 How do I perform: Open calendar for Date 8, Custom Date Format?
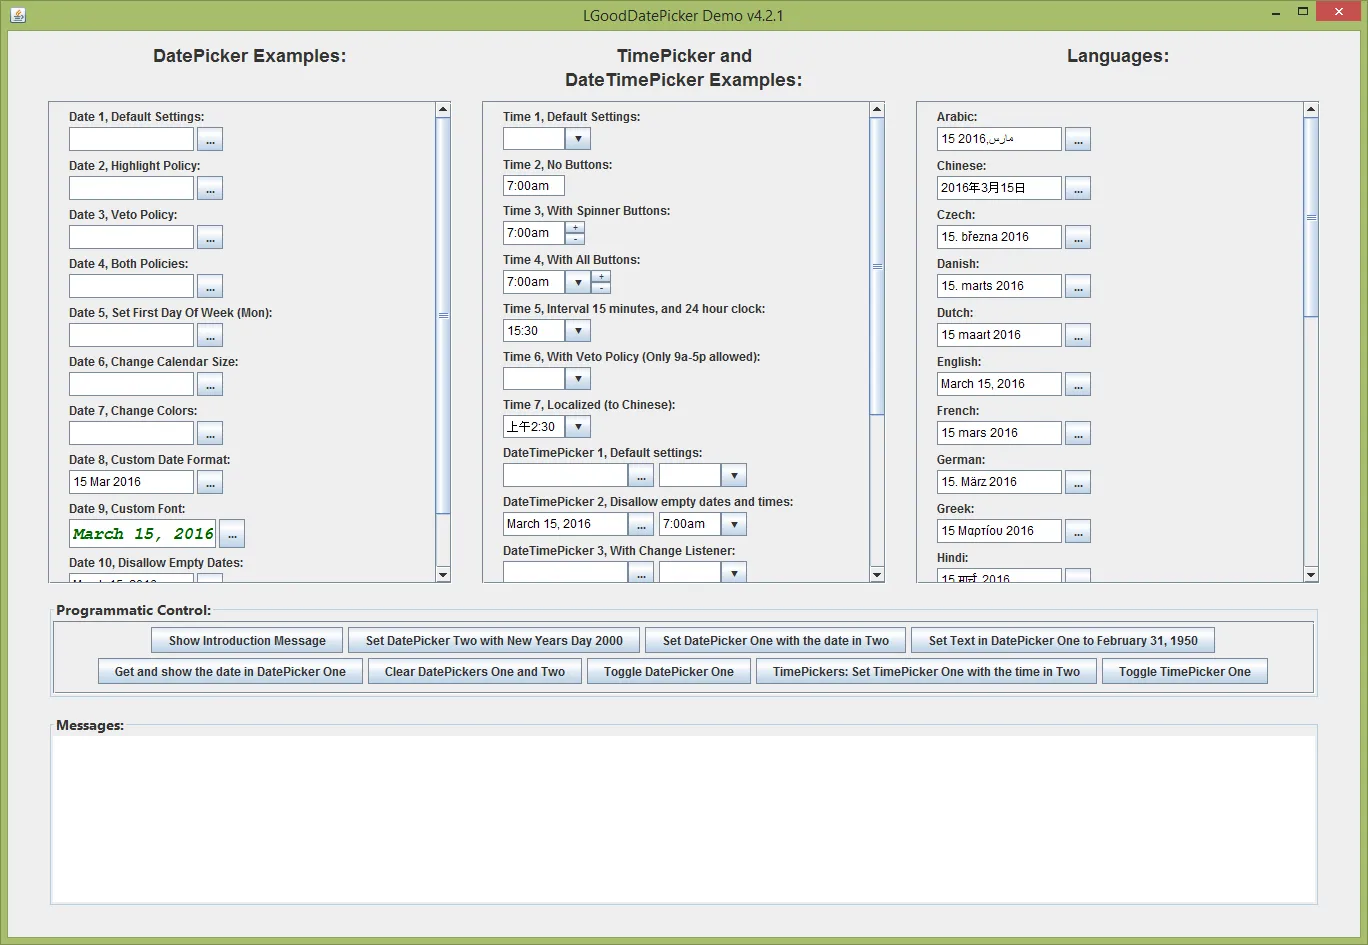coord(210,482)
